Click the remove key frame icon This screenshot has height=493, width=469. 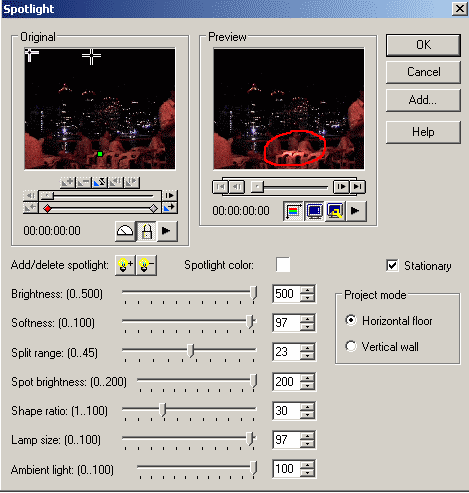pos(83,182)
